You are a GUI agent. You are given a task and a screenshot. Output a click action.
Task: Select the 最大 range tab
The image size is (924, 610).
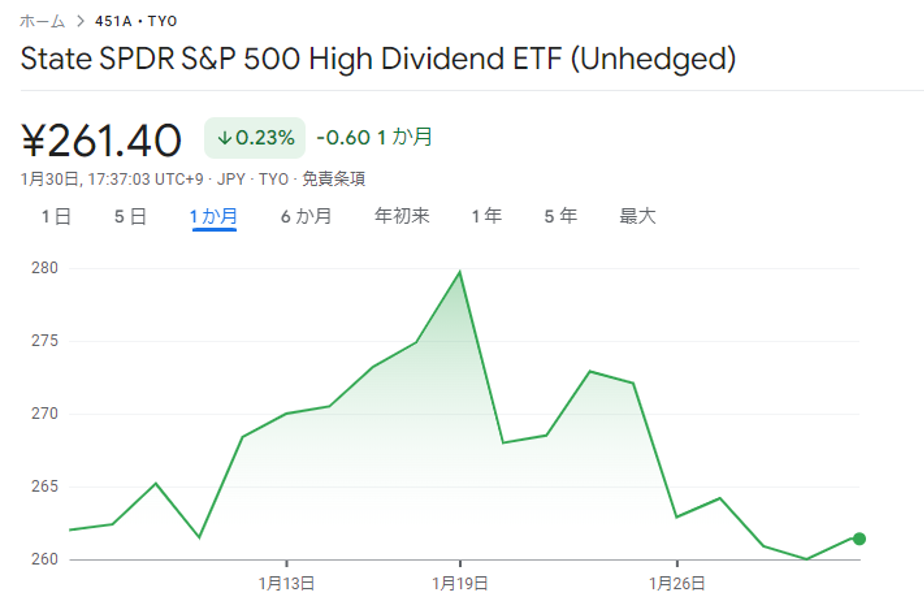638,216
